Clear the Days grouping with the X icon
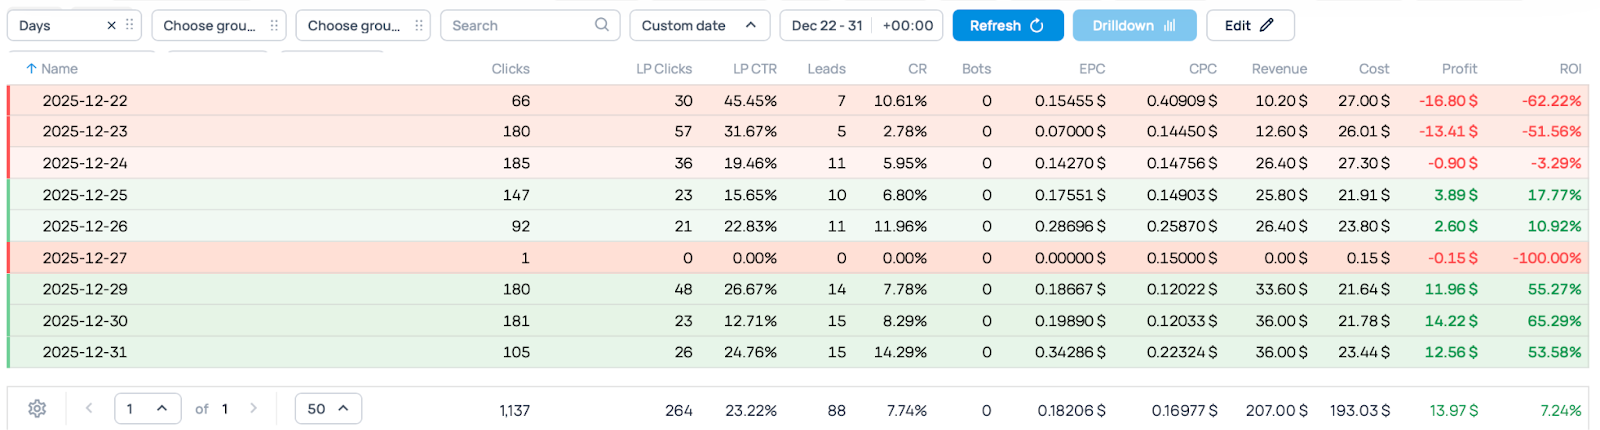 click(111, 26)
